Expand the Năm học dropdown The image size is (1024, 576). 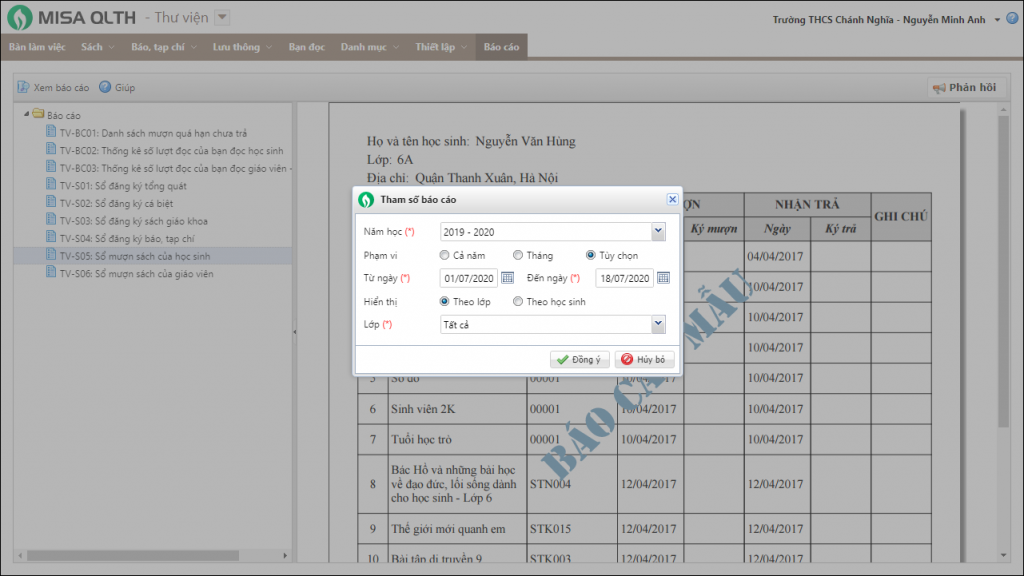coord(657,232)
